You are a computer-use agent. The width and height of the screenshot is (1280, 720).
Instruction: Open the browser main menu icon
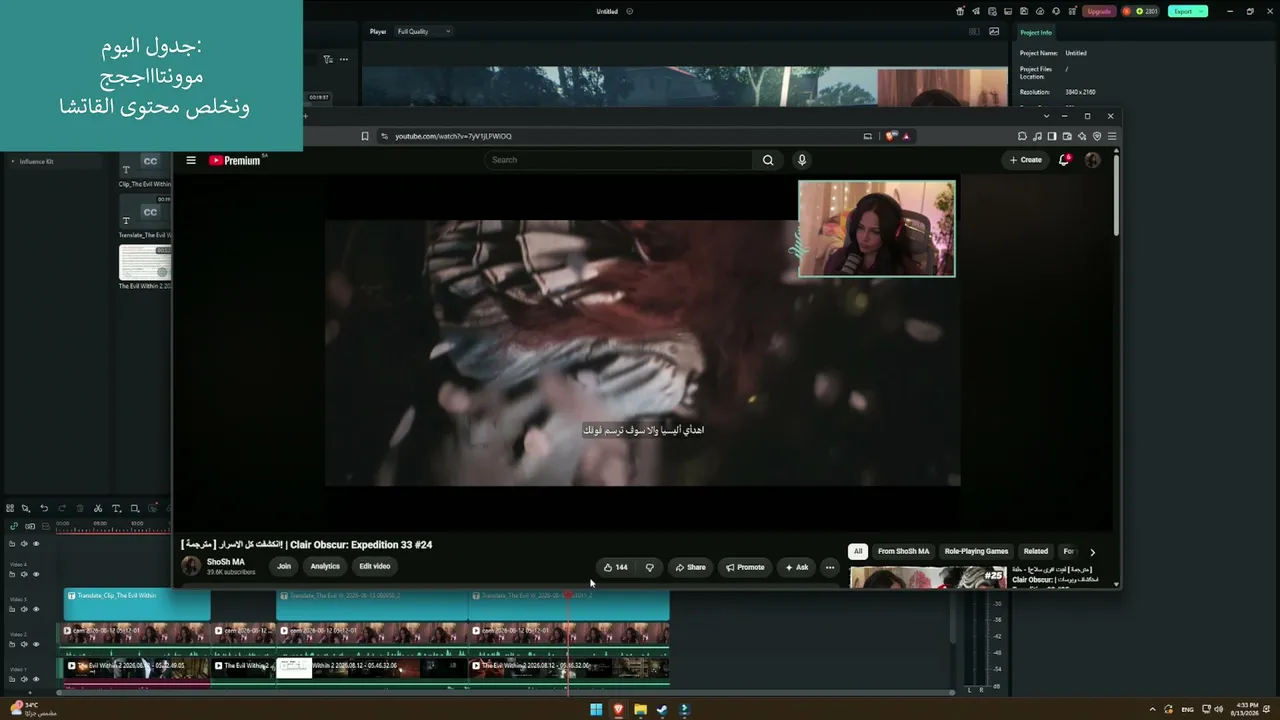(x=1112, y=136)
